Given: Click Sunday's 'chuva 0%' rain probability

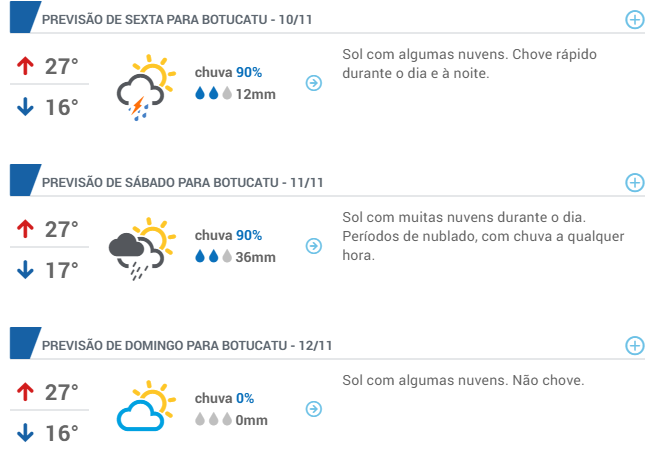Looking at the screenshot, I should pos(224,399).
